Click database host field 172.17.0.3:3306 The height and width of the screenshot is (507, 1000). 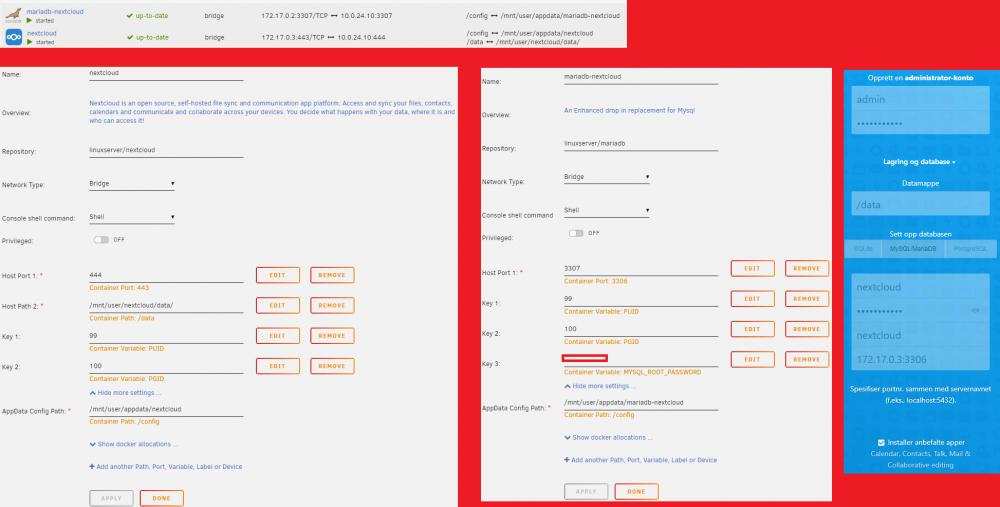[920, 359]
